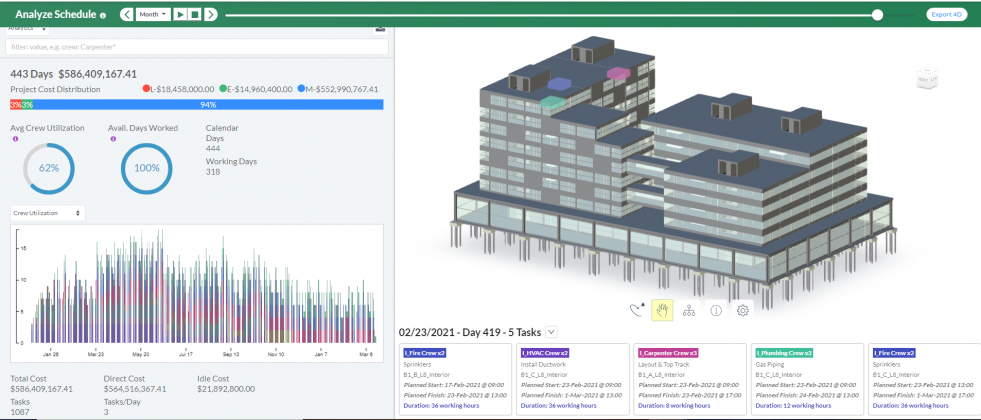Play the 4D schedule animation
Viewport: 981px width, 420px height.
tap(180, 15)
